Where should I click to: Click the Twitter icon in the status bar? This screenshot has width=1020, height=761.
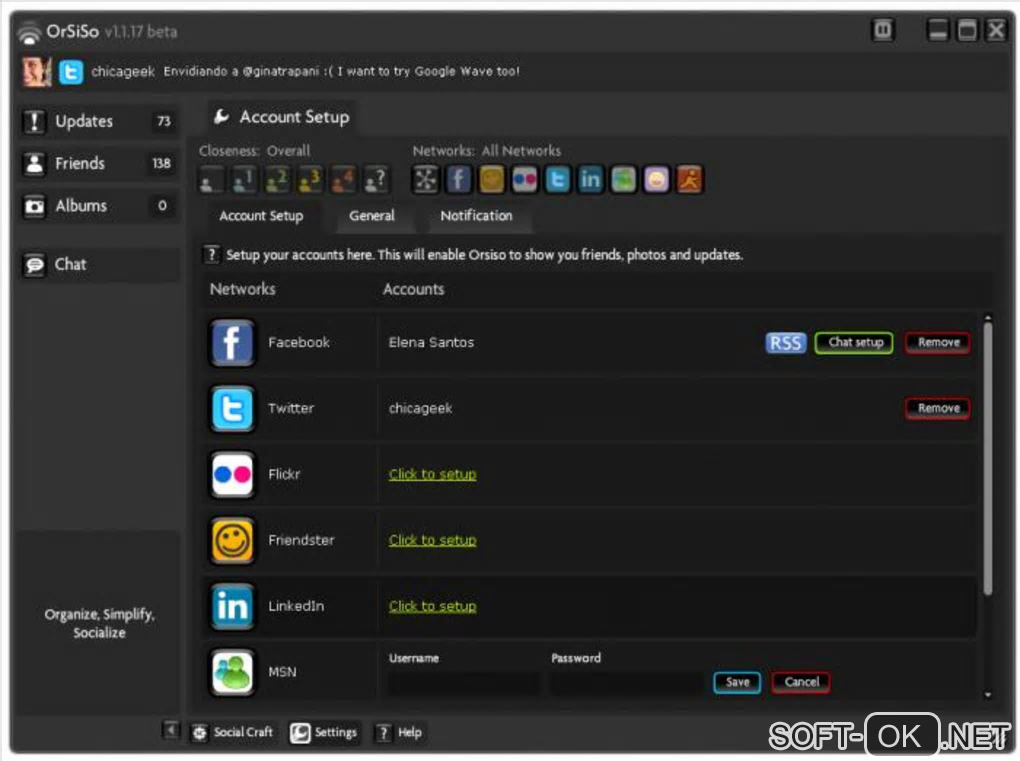[71, 72]
